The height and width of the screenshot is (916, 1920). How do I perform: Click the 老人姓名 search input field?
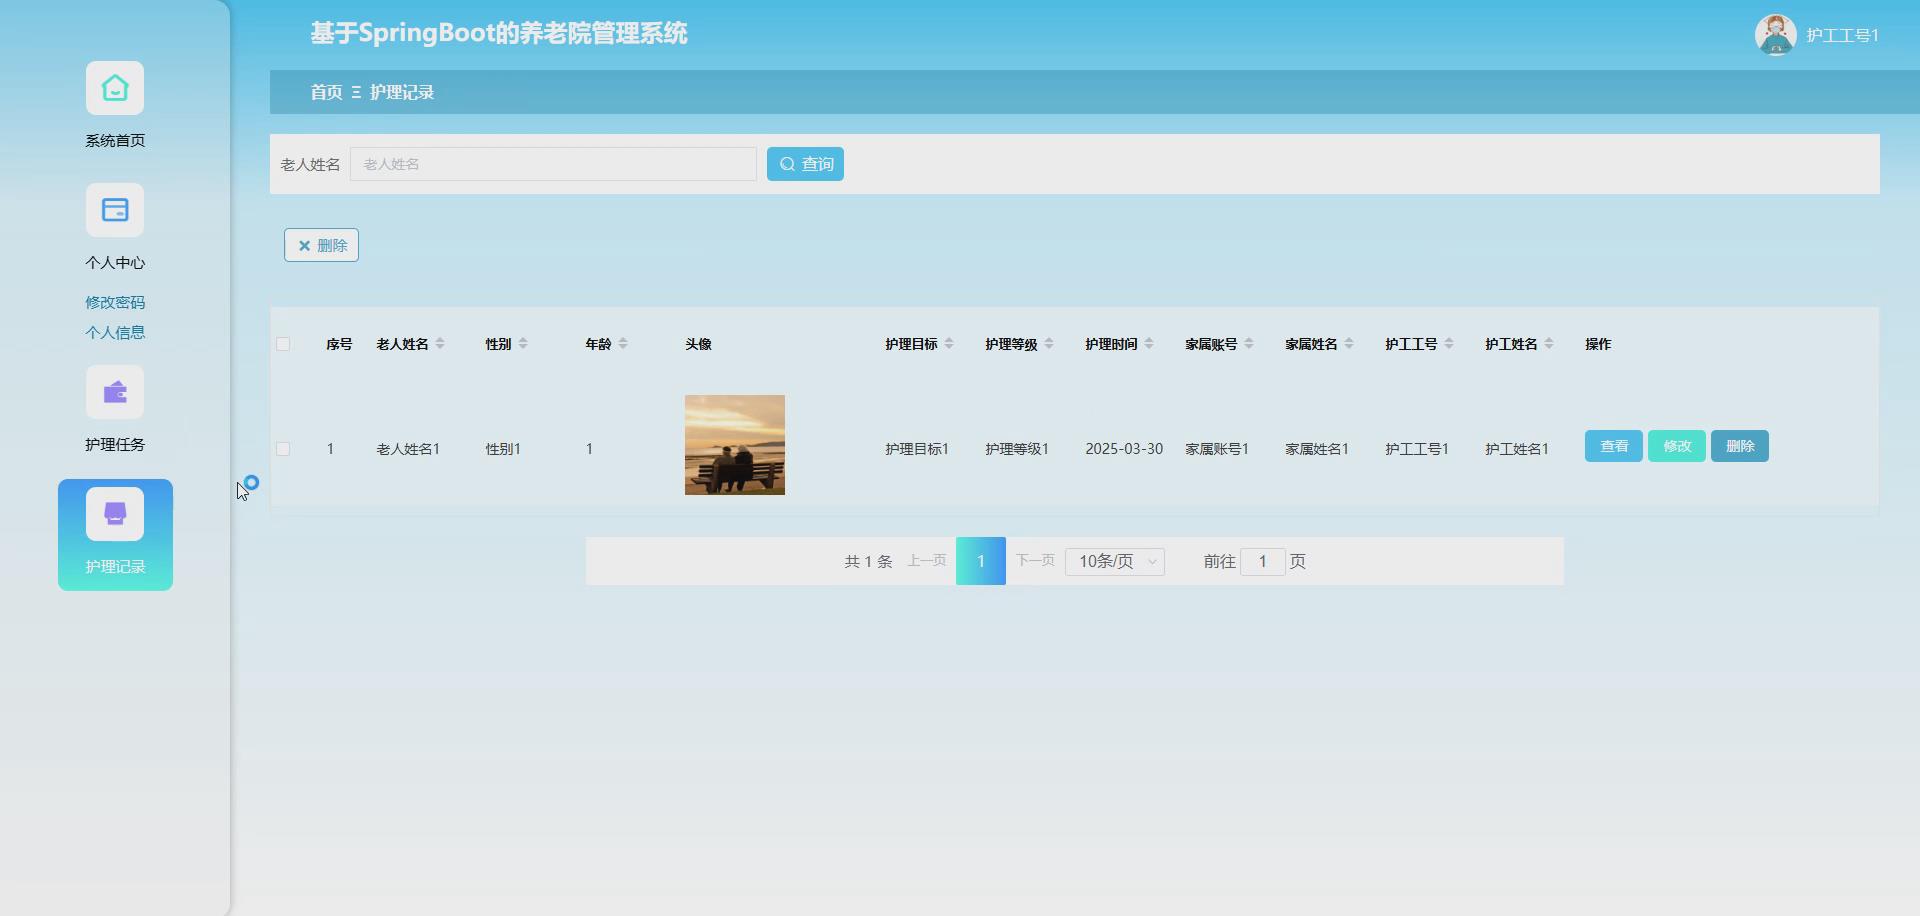(553, 164)
